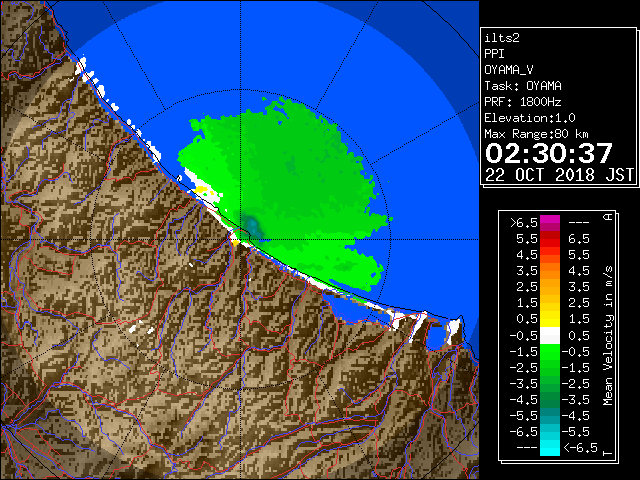Click the magenta swatch atop velocity legend
This screenshot has width=640, height=480.
550,220
